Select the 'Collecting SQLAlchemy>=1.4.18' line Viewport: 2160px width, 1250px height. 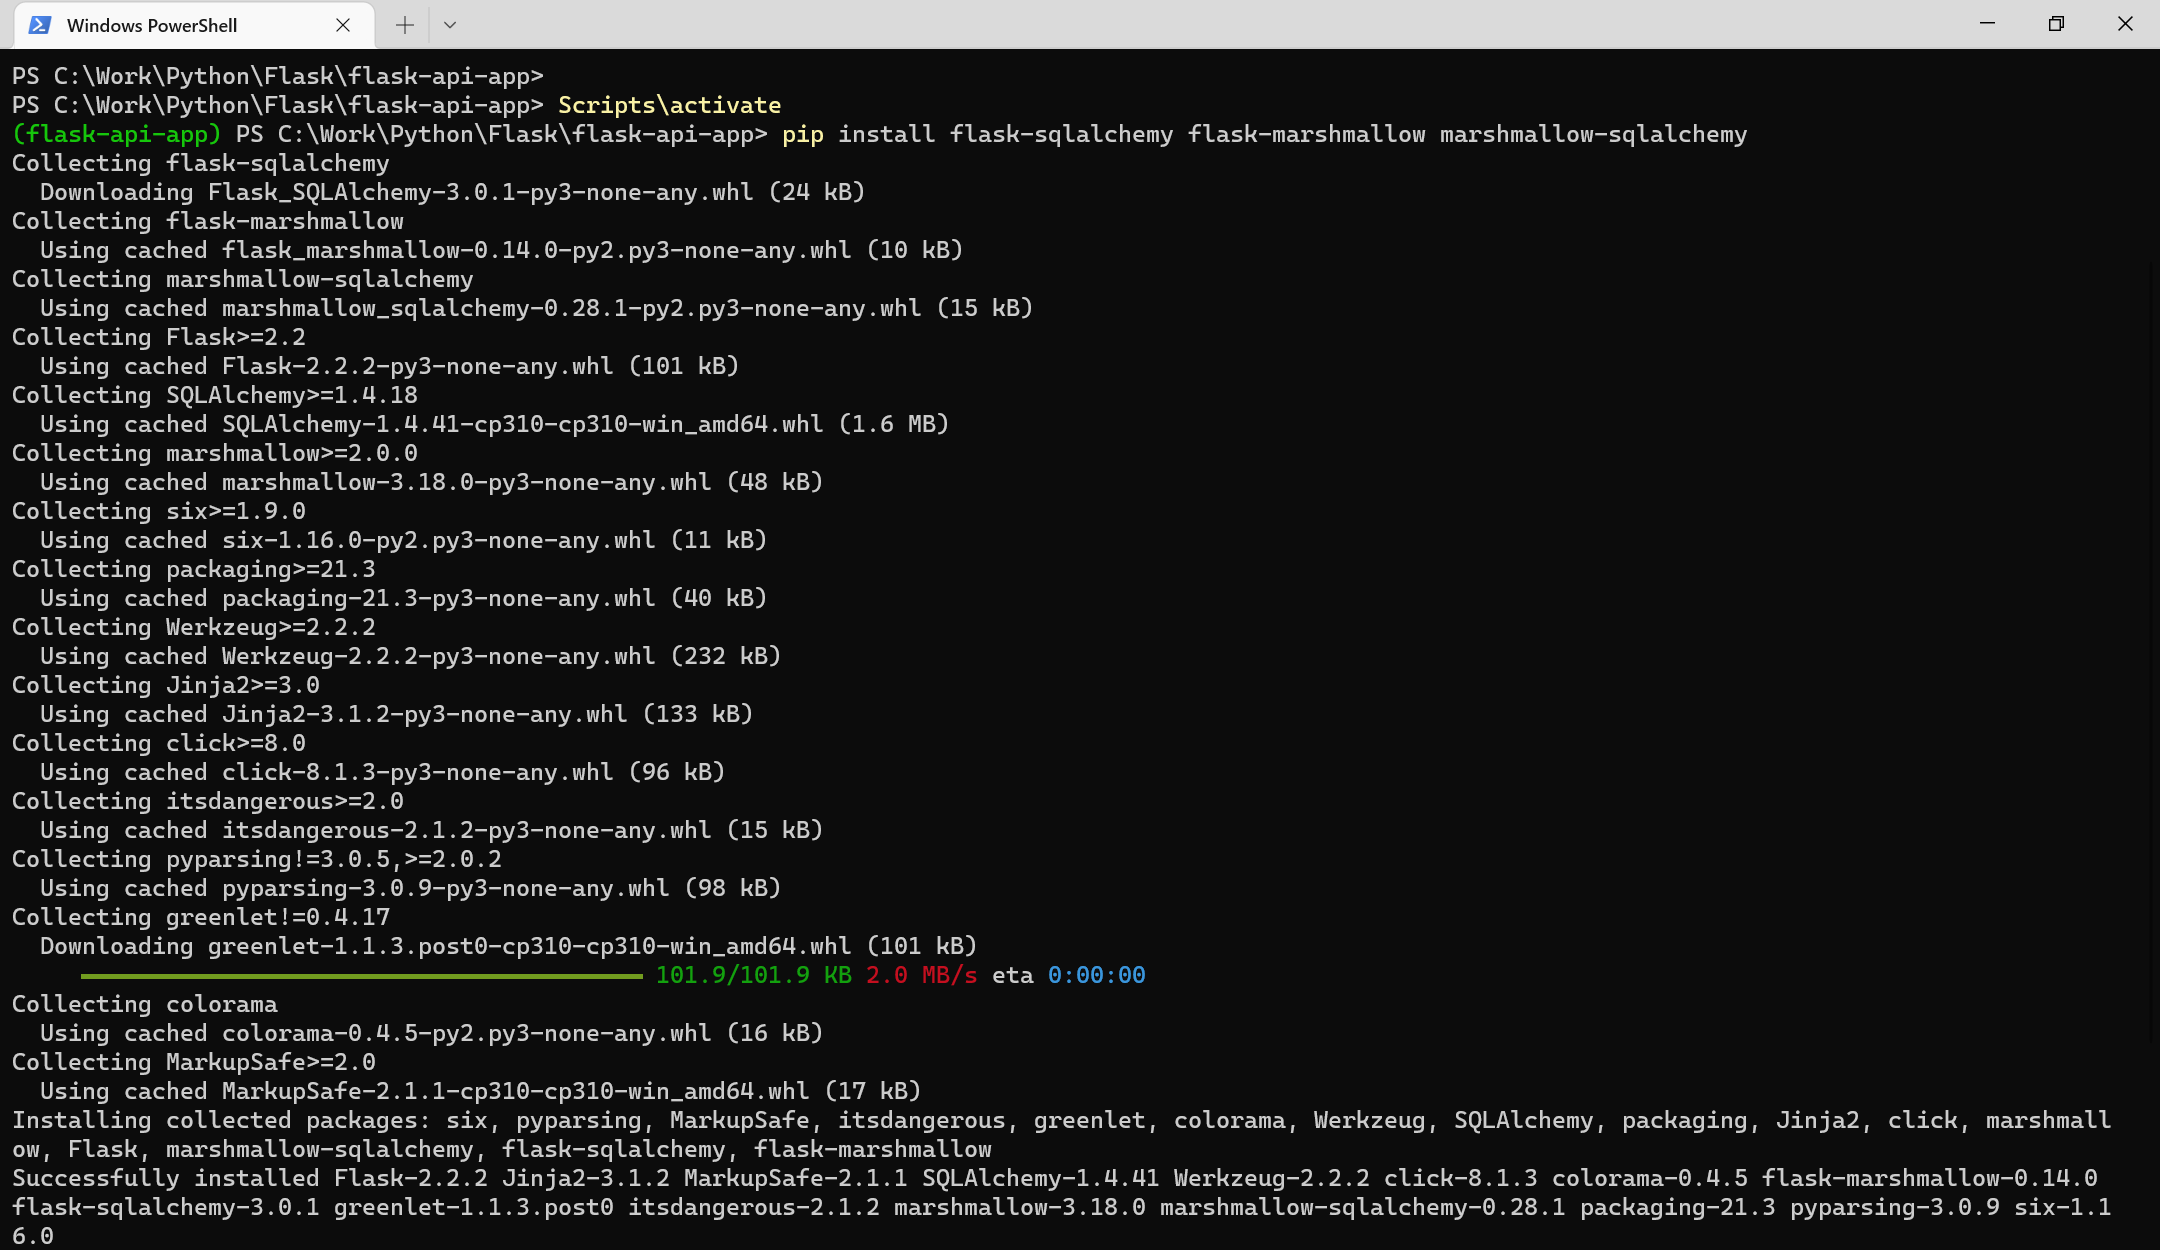pyautogui.click(x=215, y=395)
